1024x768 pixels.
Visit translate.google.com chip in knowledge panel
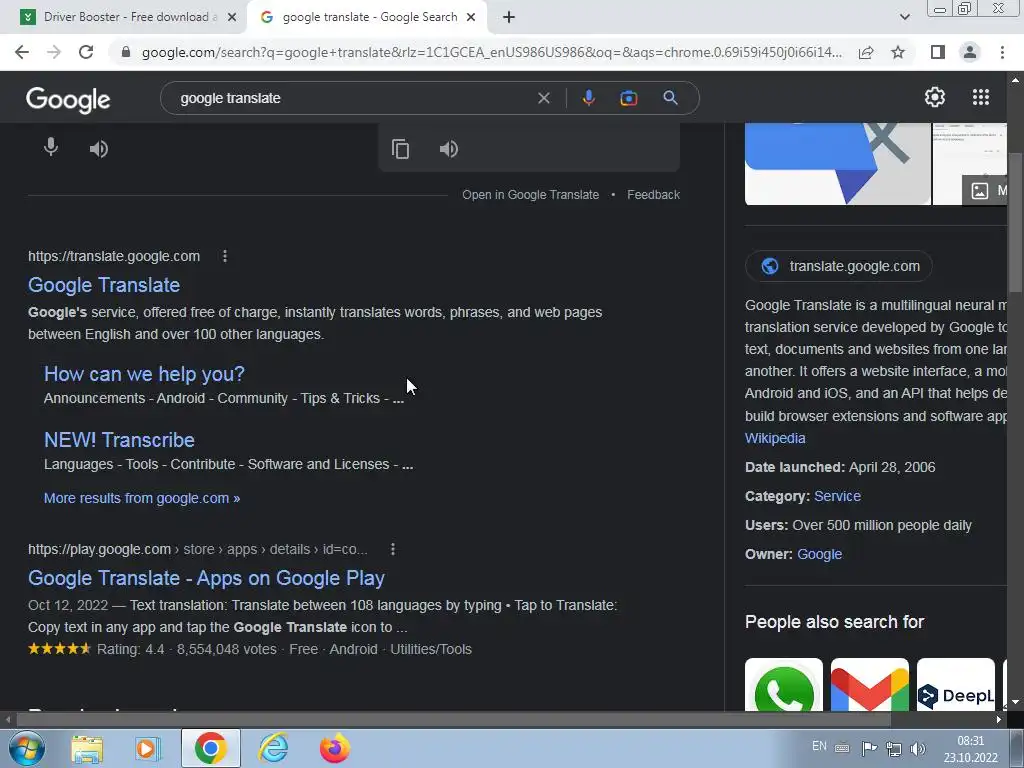point(839,266)
